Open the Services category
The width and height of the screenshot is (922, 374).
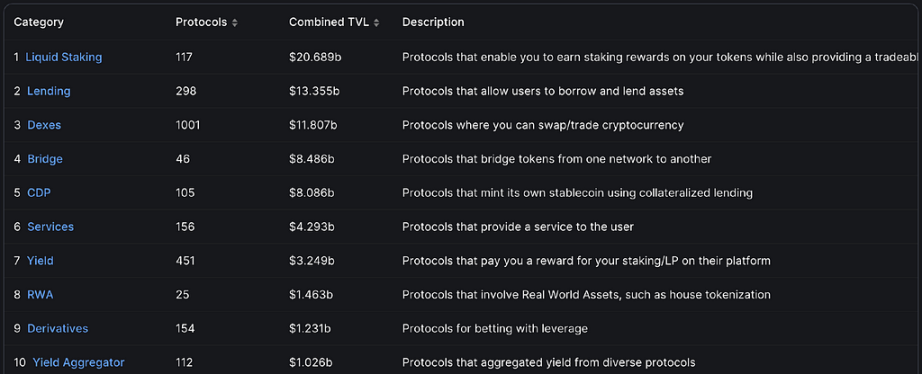(x=51, y=226)
